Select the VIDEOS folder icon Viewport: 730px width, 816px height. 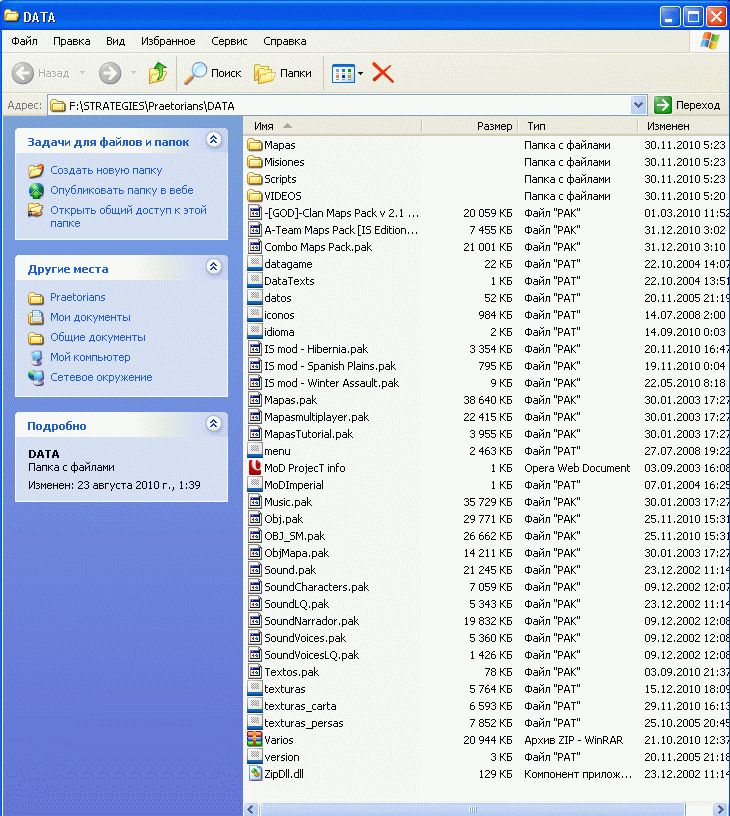pos(254,196)
